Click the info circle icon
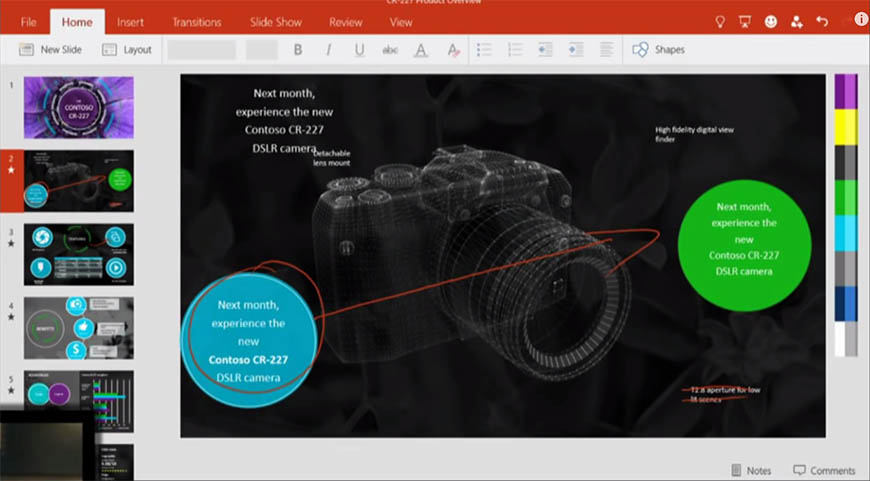870x481 pixels. coord(861,19)
